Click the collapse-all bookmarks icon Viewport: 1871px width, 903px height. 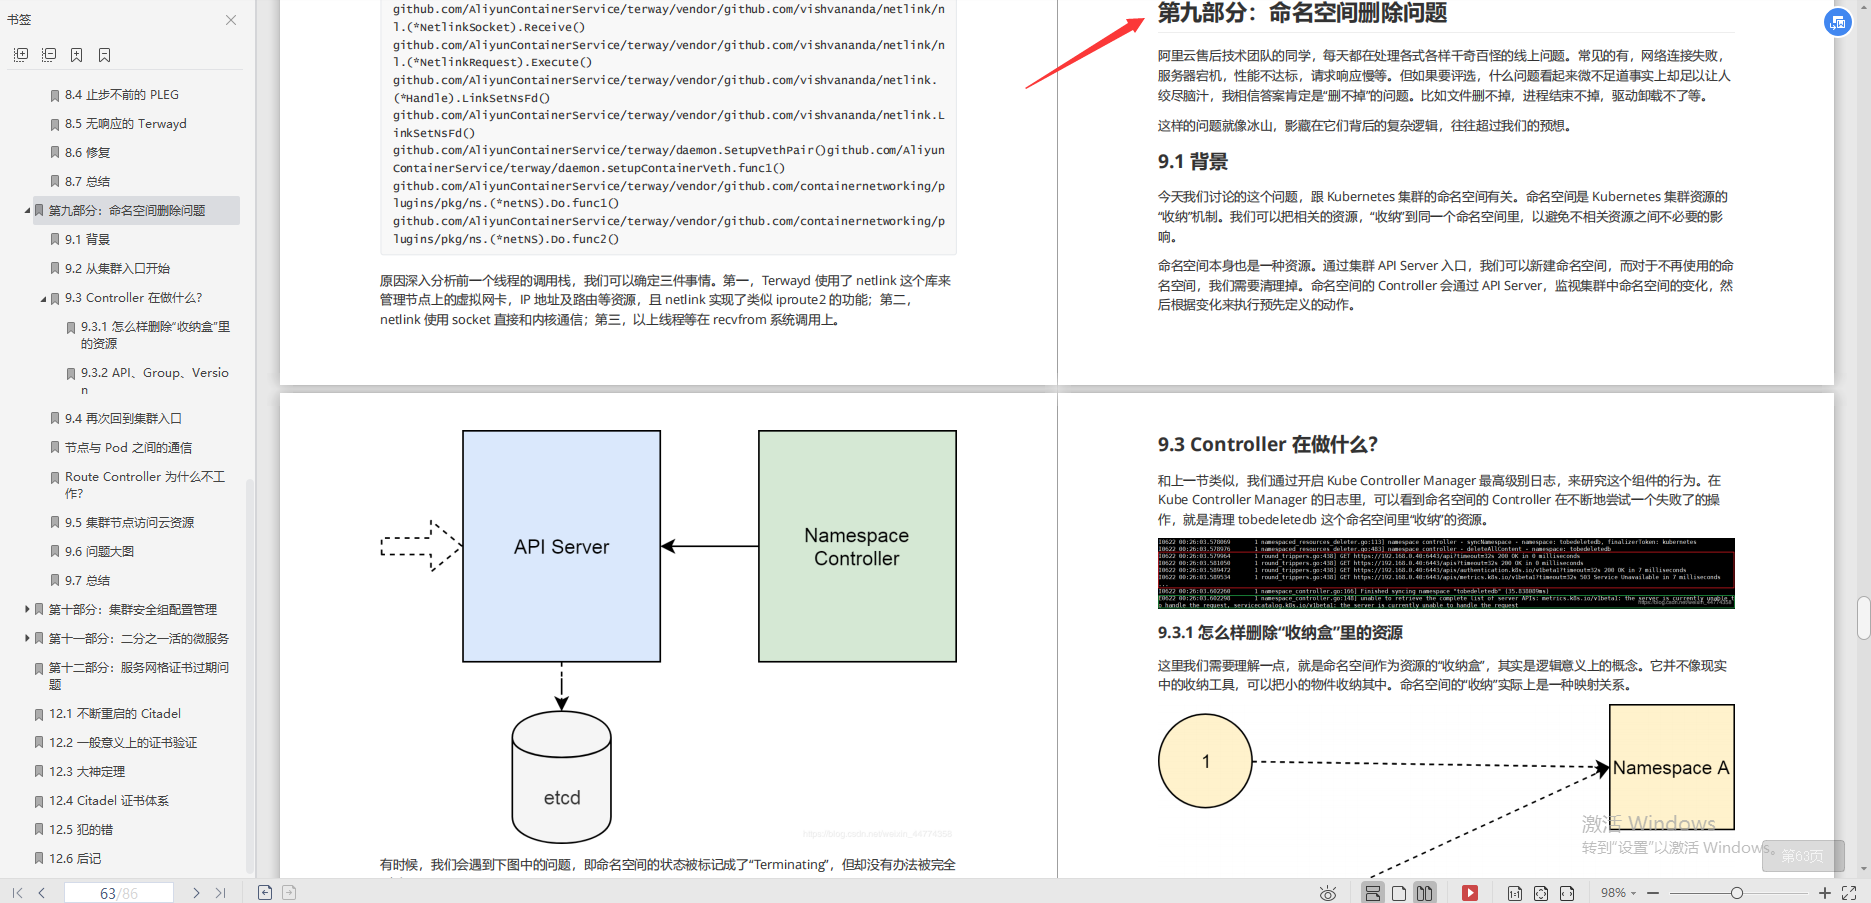coord(49,55)
